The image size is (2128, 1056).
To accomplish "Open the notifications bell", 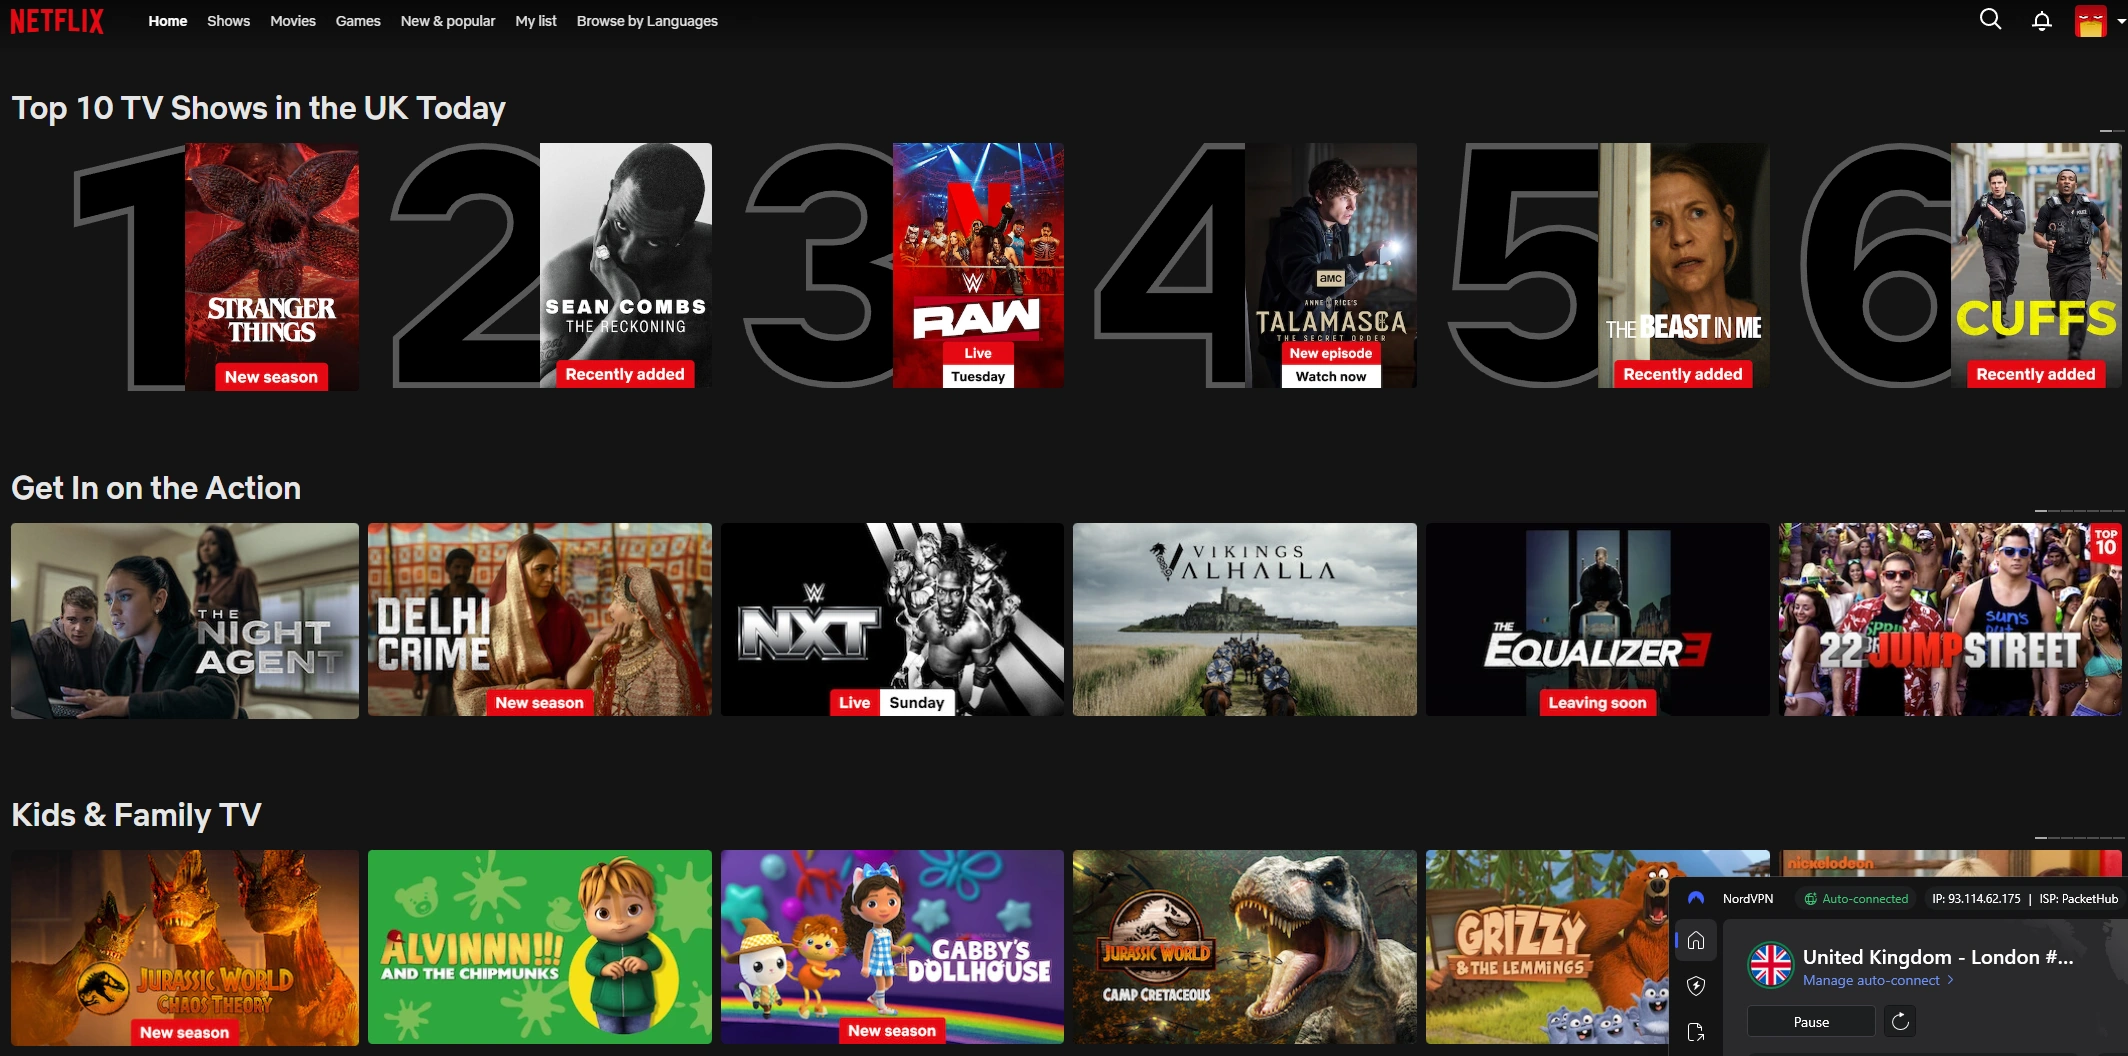I will tap(2042, 21).
